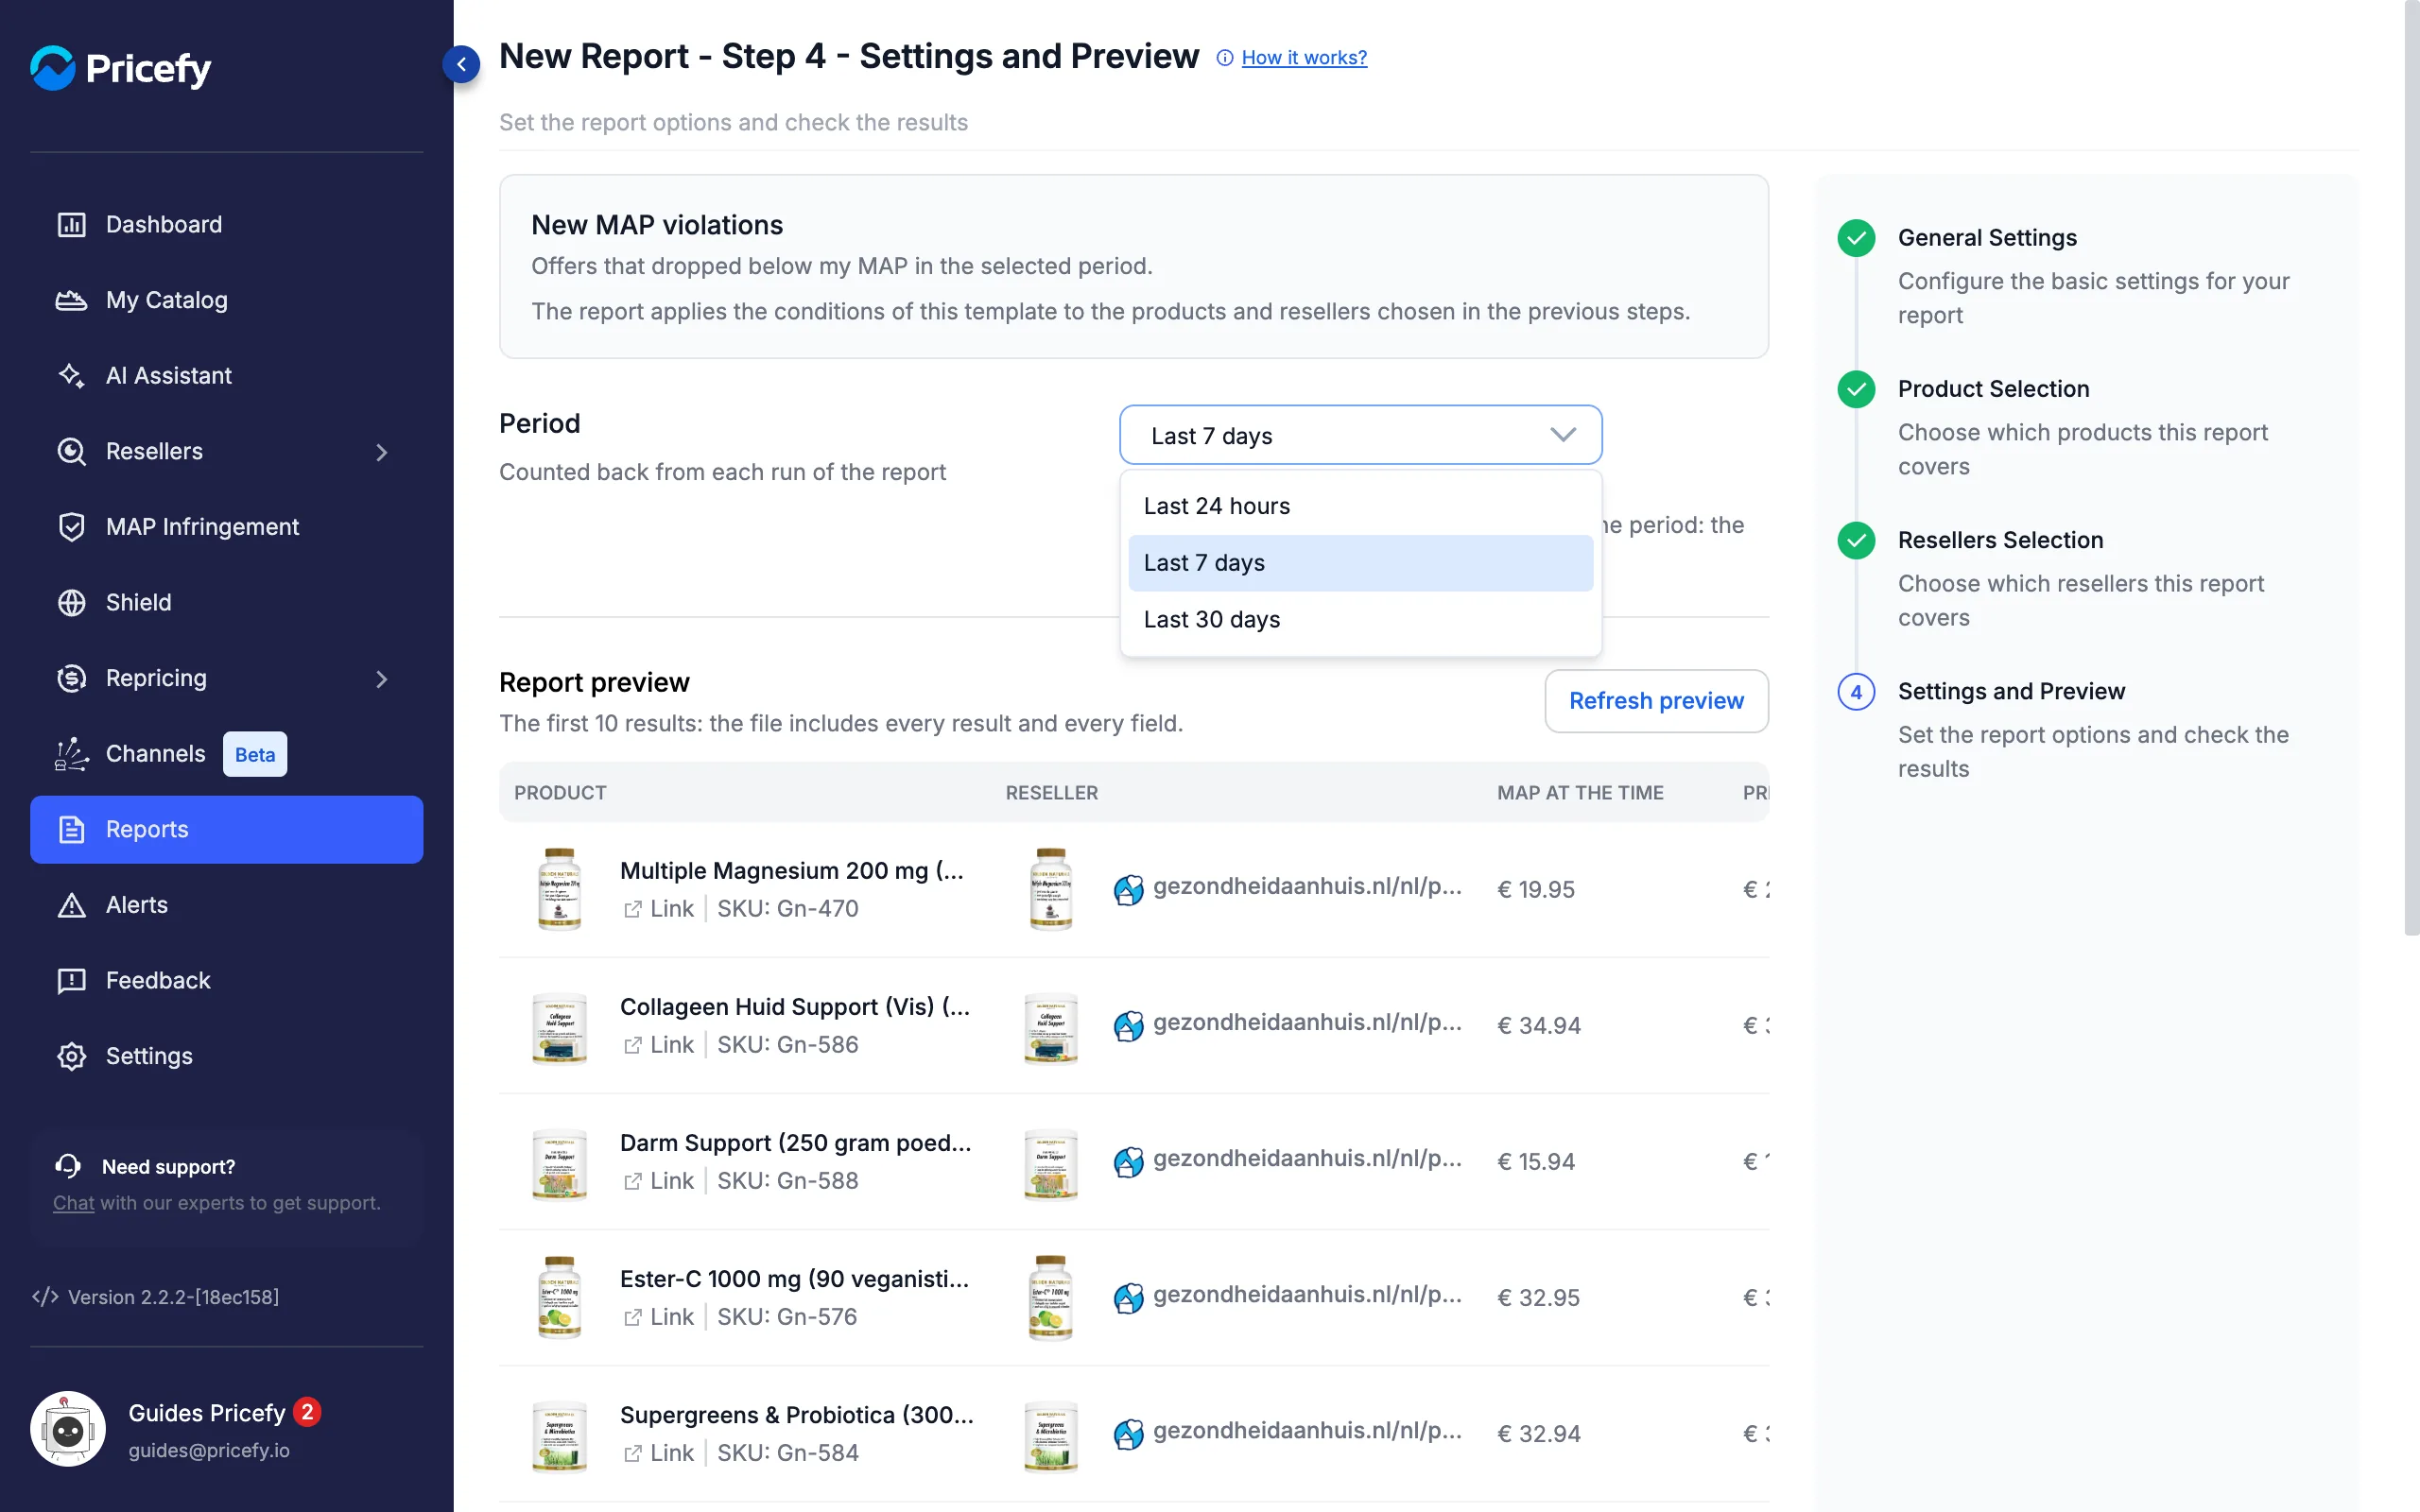Click the Settings gear icon

(71, 1056)
